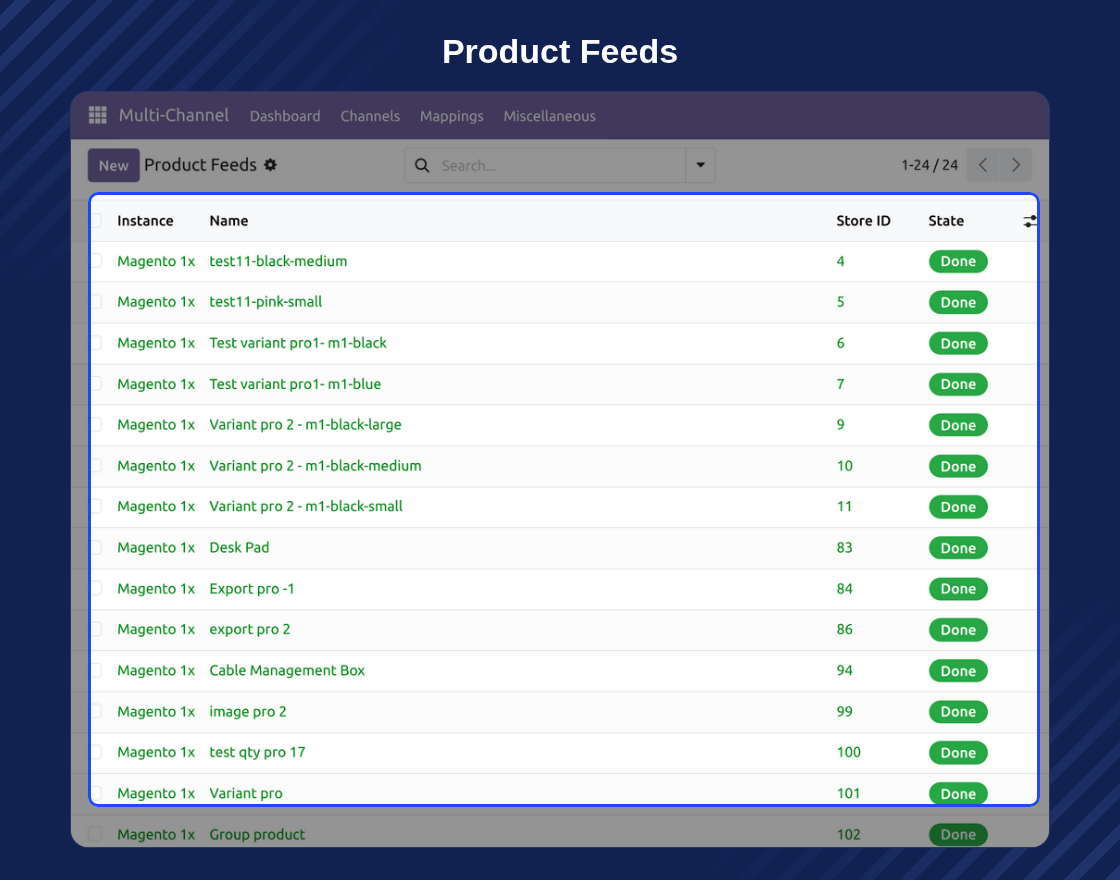Focus the Search input field

pyautogui.click(x=561, y=166)
